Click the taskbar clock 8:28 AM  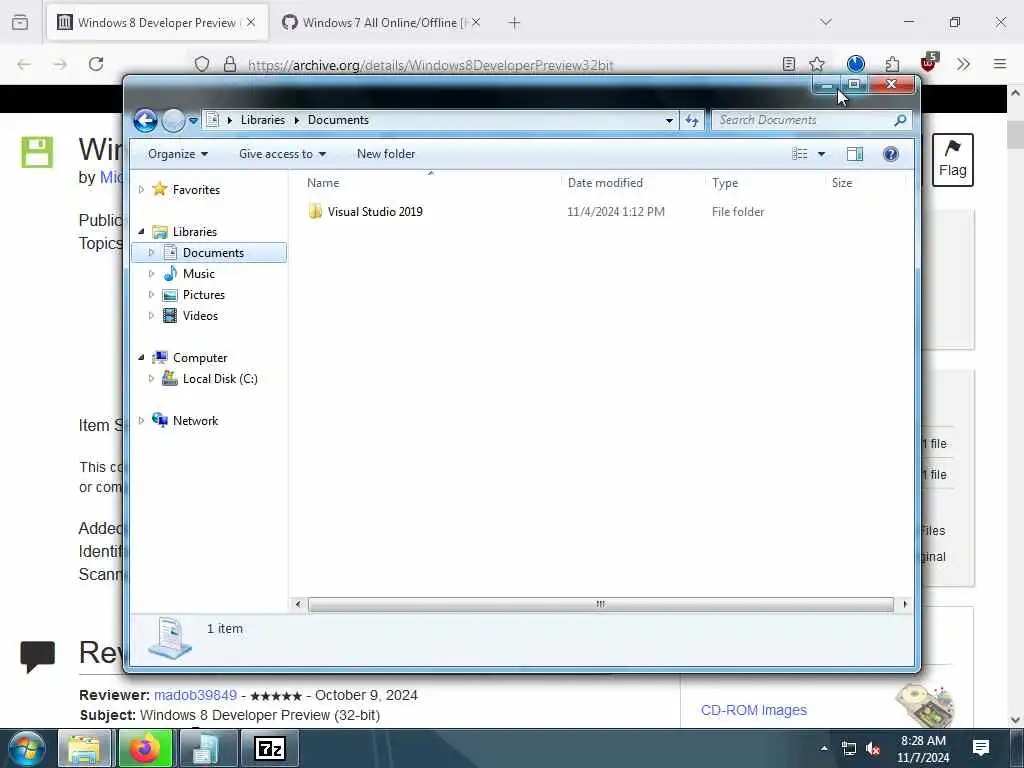tap(923, 741)
